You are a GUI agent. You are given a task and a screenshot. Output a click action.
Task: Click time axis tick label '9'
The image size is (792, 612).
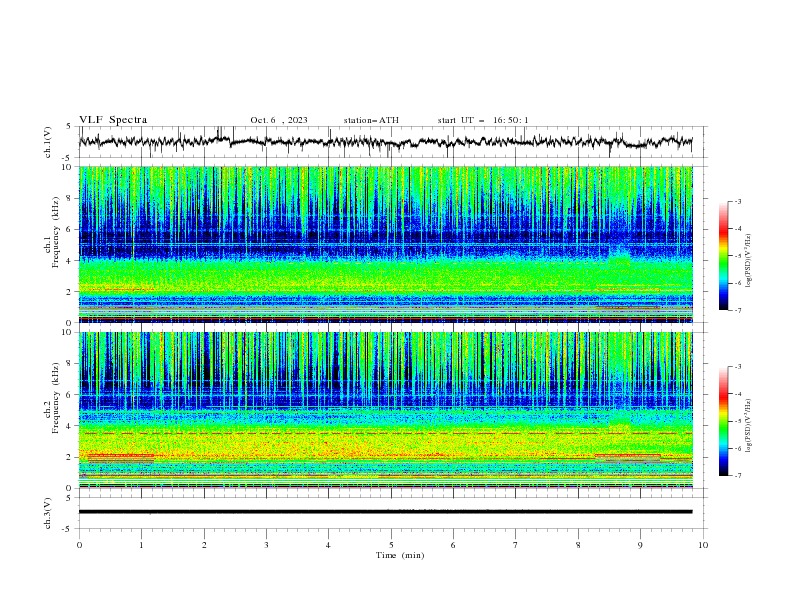(640, 545)
